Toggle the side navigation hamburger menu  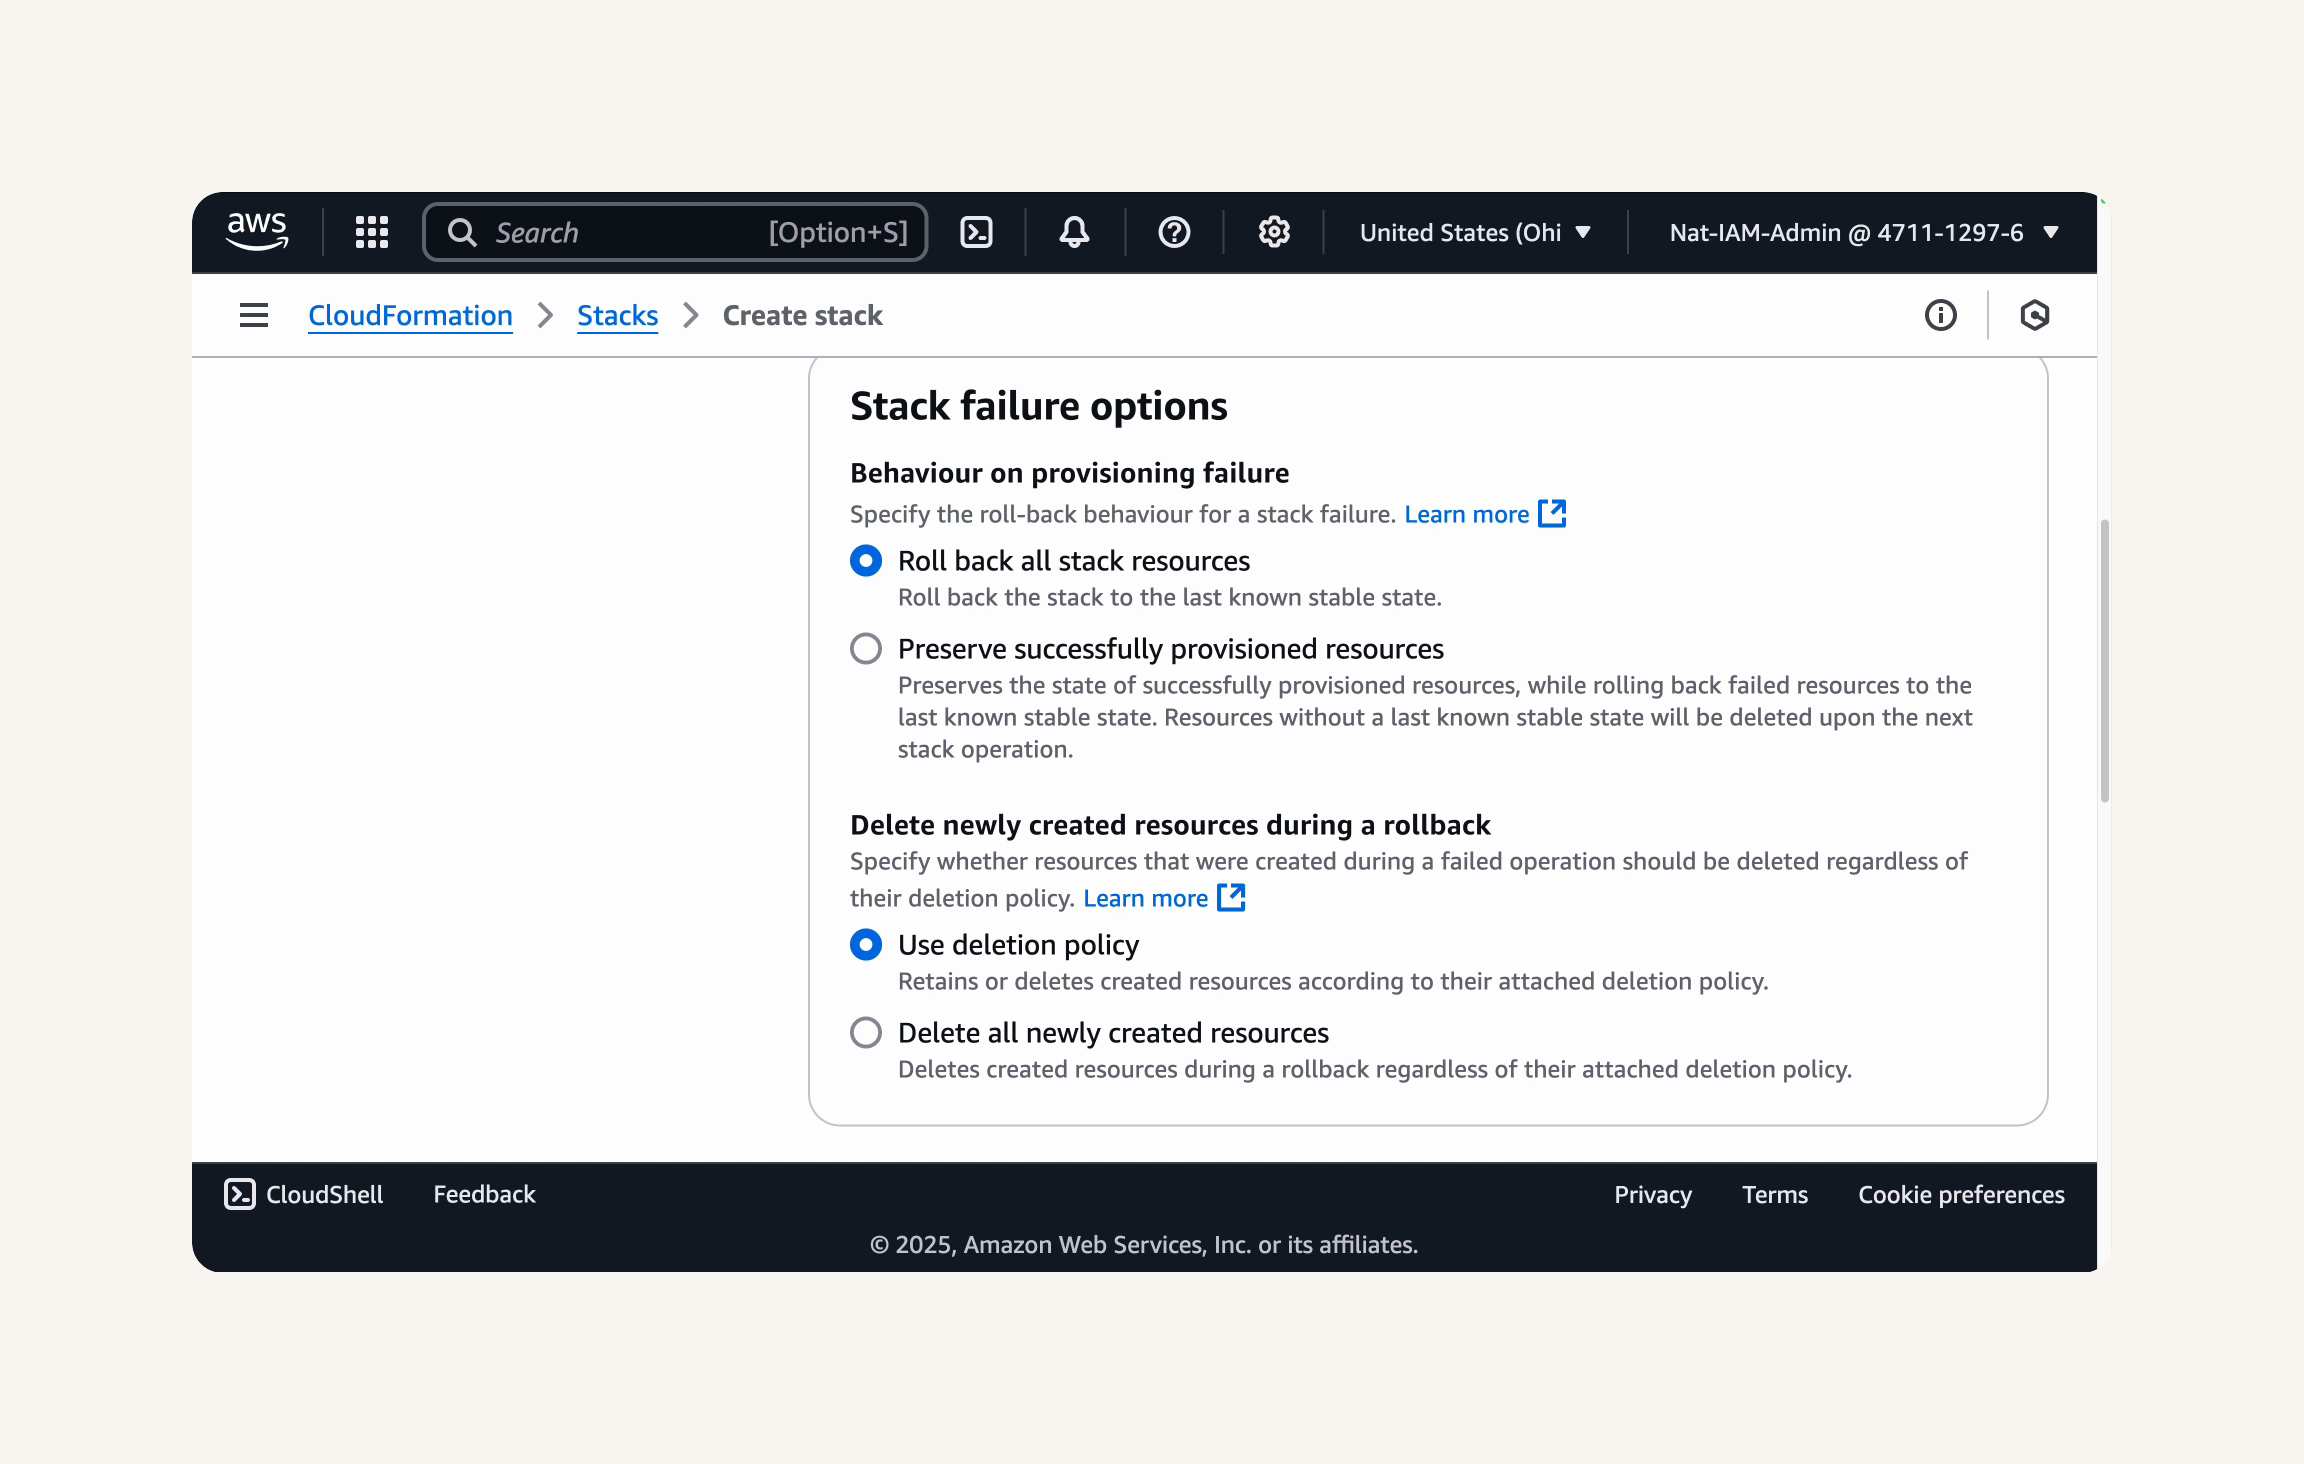[x=254, y=315]
